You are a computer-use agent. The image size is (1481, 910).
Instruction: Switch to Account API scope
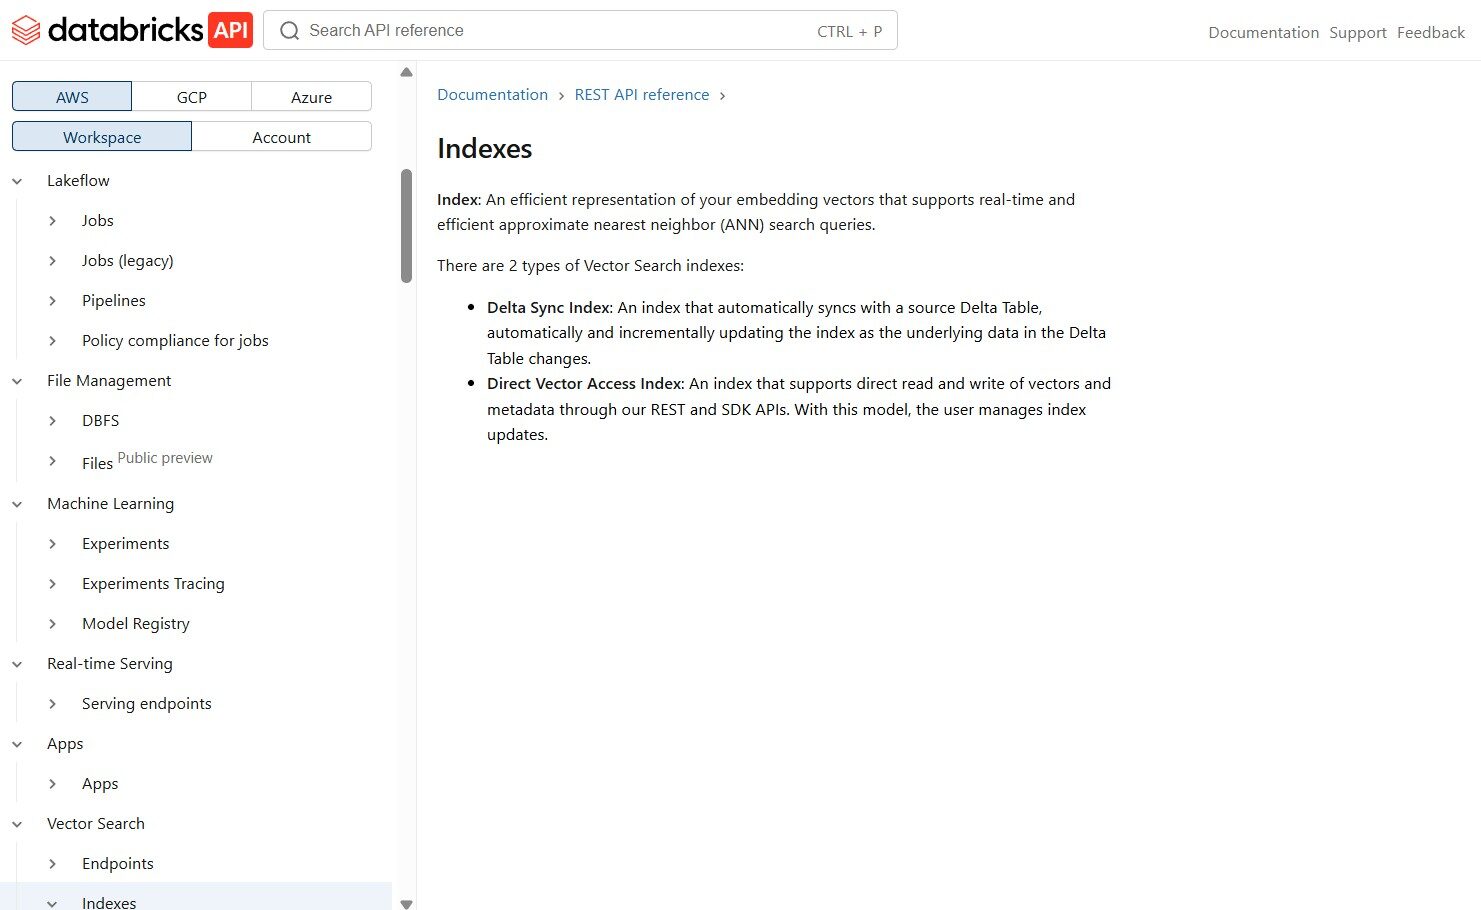click(281, 137)
